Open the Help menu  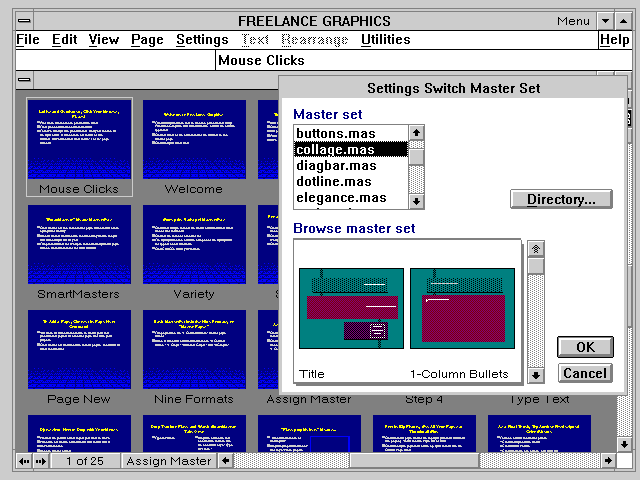[614, 40]
